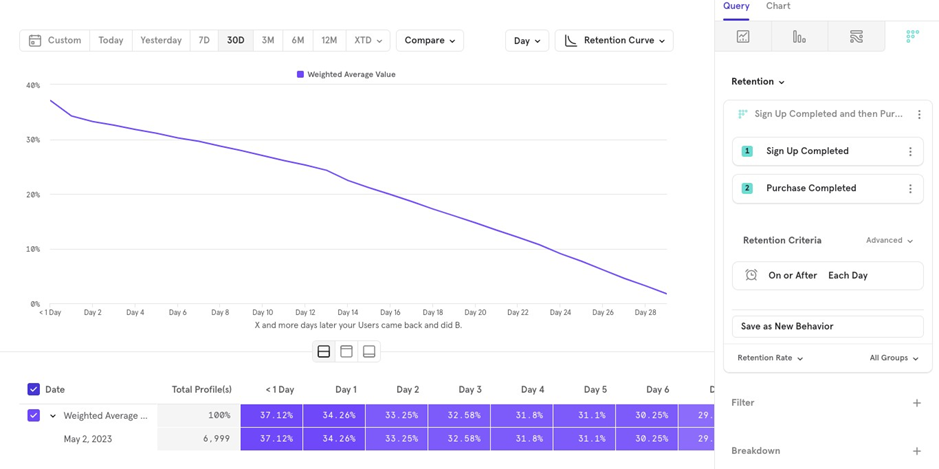Open options menu for Sign Up Completed step

tap(910, 152)
